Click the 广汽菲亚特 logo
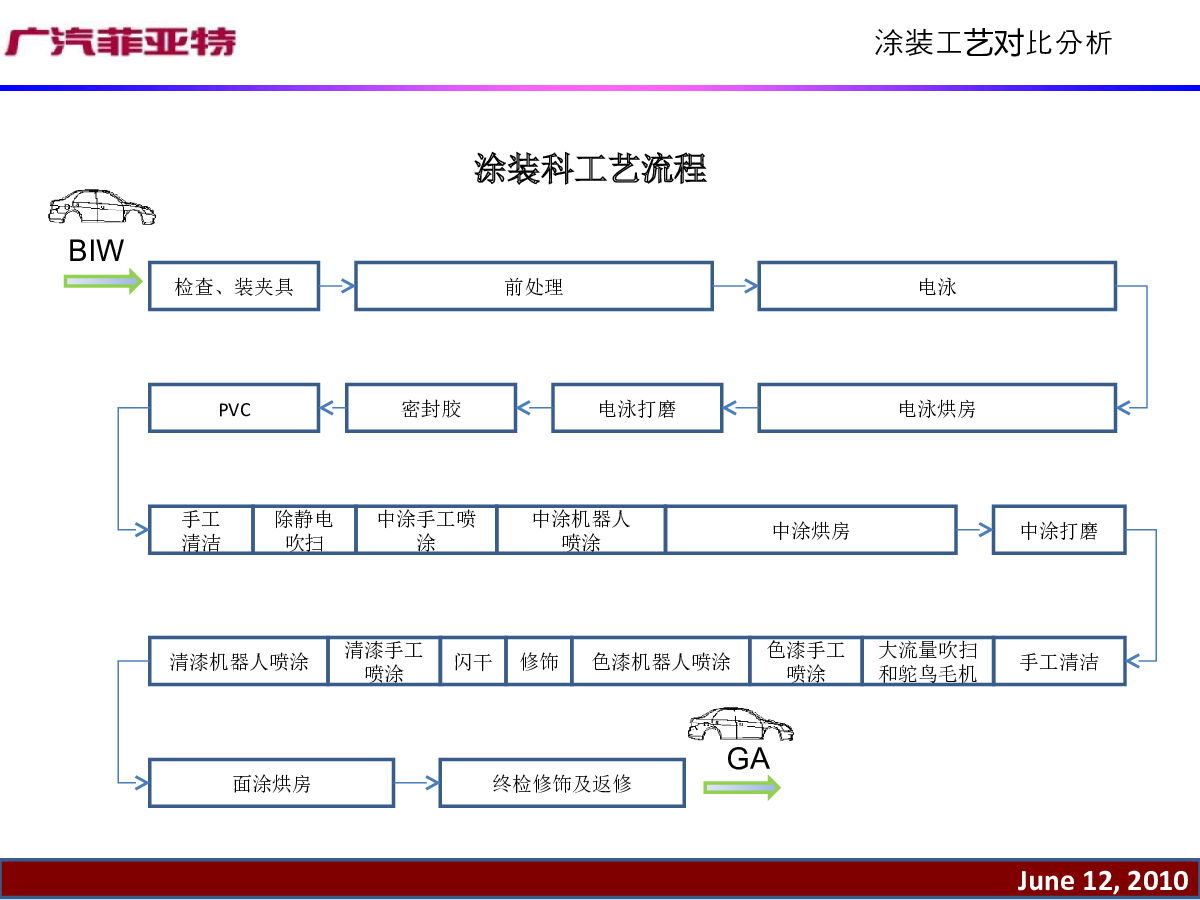 pos(121,42)
